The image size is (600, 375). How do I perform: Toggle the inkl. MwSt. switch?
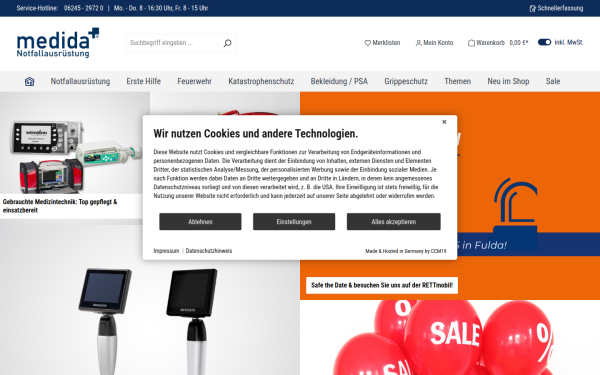(544, 42)
